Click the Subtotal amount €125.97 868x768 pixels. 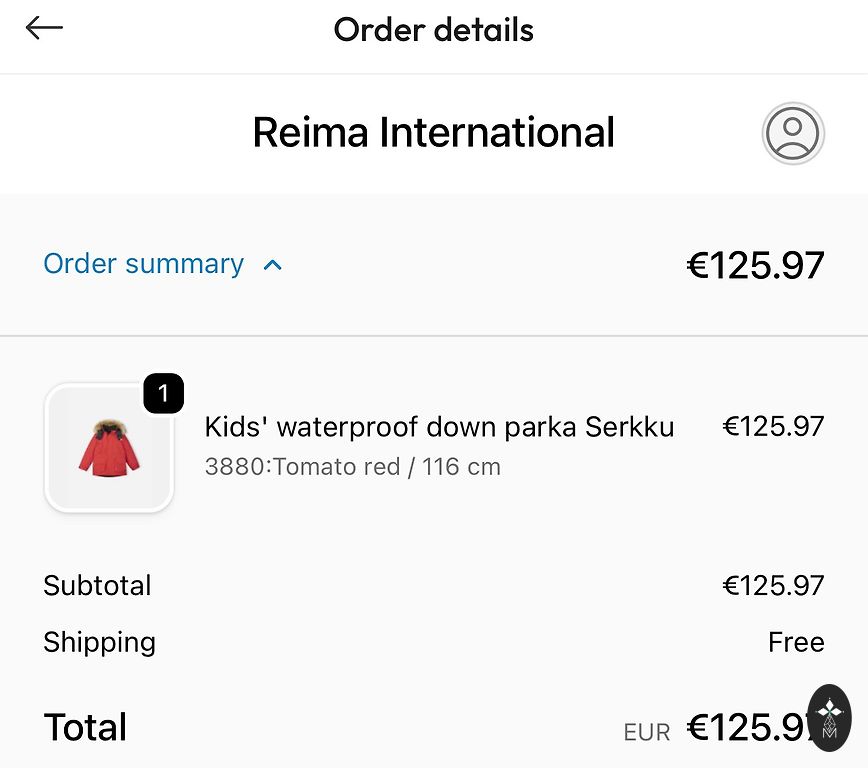(773, 585)
